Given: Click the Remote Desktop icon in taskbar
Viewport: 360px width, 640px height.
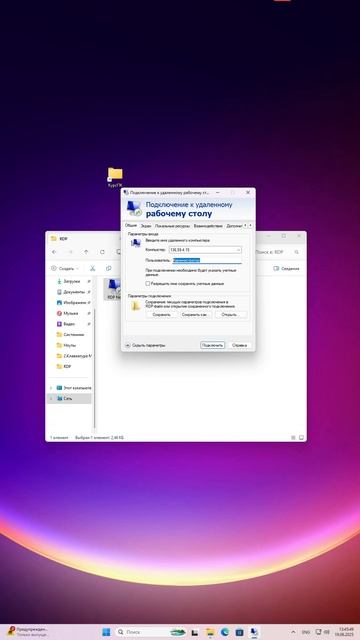Looking at the screenshot, I should (x=254, y=632).
